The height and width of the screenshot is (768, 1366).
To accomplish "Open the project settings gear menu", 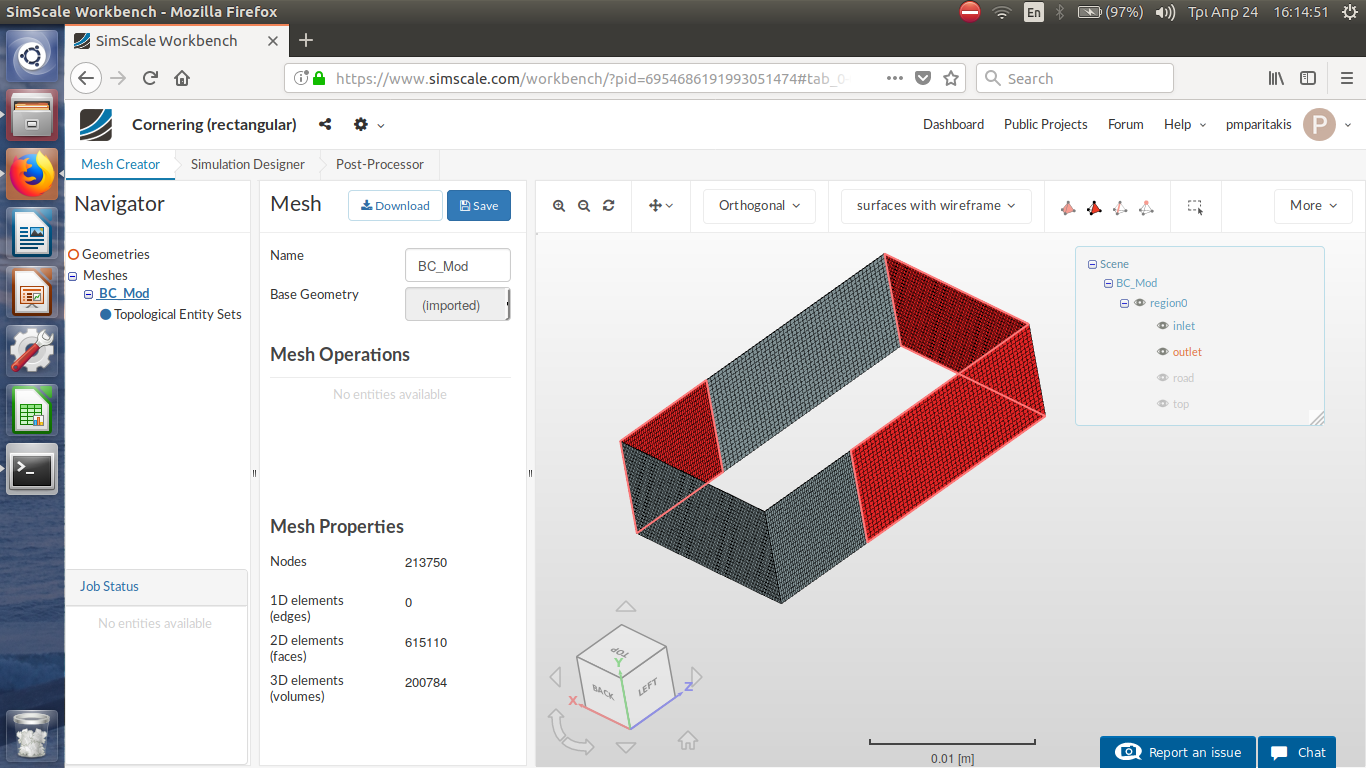I will click(x=368, y=125).
